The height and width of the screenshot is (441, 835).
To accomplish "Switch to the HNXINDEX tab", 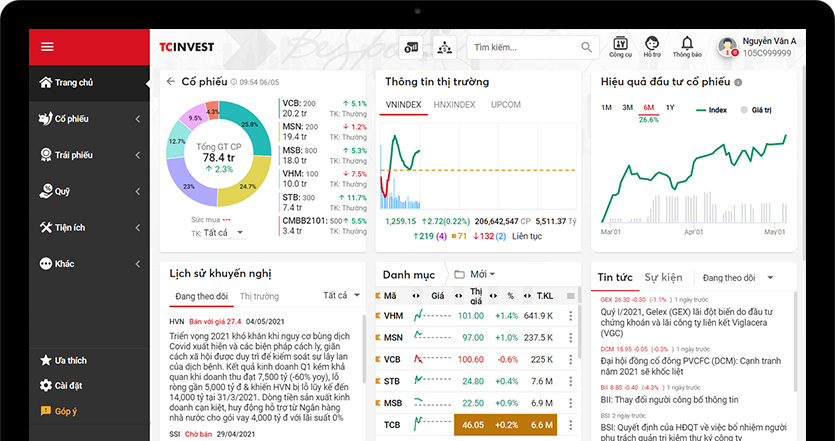I will (x=455, y=105).
